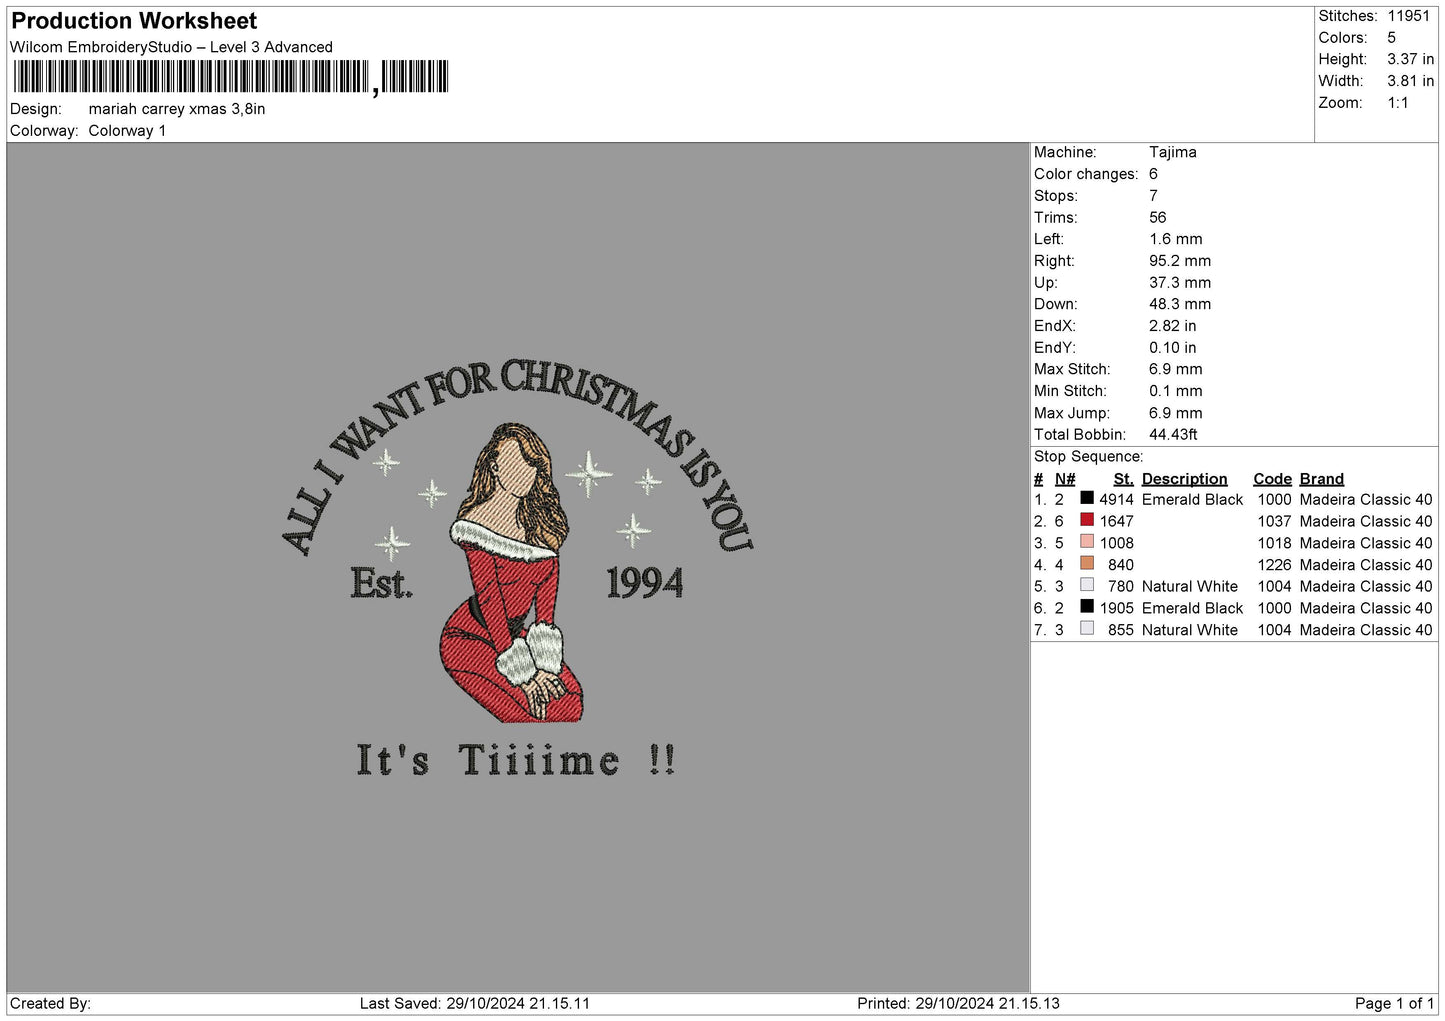
Task: Click the 'Wilcom EmbroideryStudio – Level 3 Advanced' line
Action: [x=171, y=47]
